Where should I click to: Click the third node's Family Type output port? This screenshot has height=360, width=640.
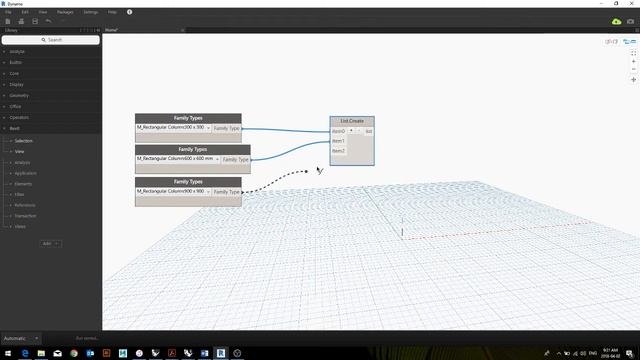pyautogui.click(x=227, y=192)
